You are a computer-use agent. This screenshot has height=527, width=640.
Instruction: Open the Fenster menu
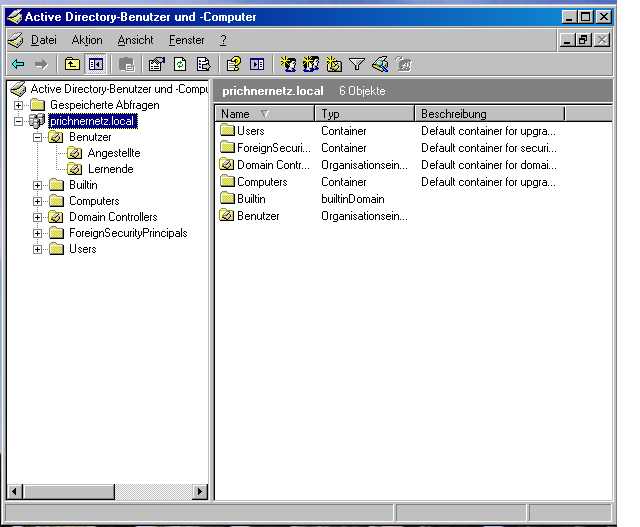(x=187, y=40)
